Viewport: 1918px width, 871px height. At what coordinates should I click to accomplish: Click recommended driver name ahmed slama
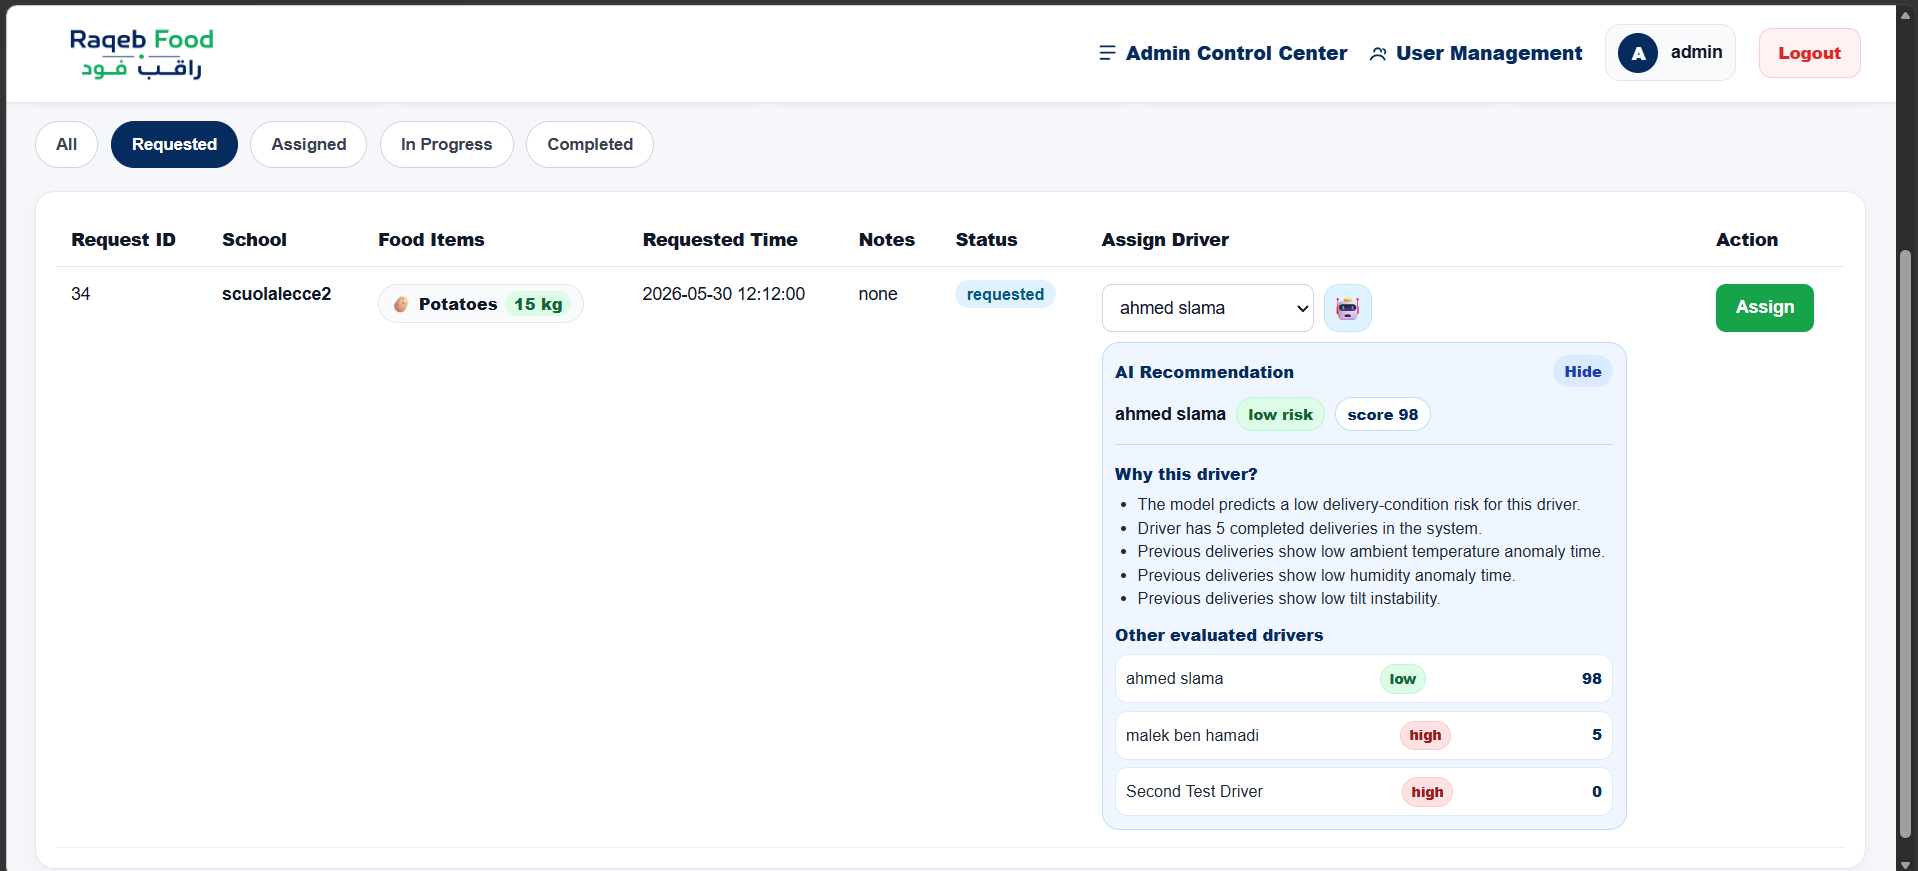[1170, 414]
